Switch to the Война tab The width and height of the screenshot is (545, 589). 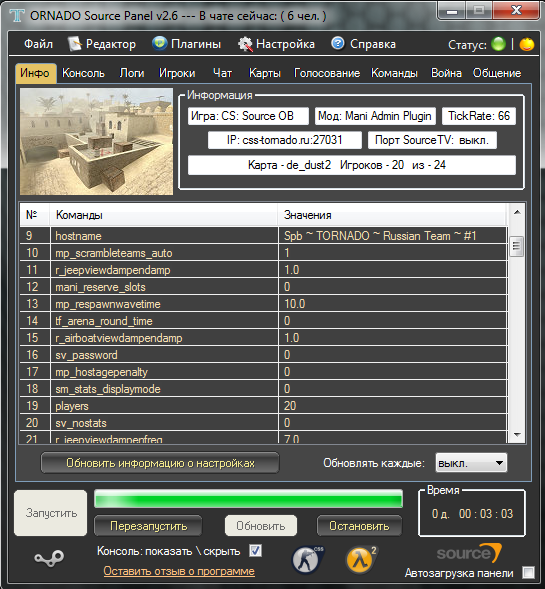coord(446,73)
